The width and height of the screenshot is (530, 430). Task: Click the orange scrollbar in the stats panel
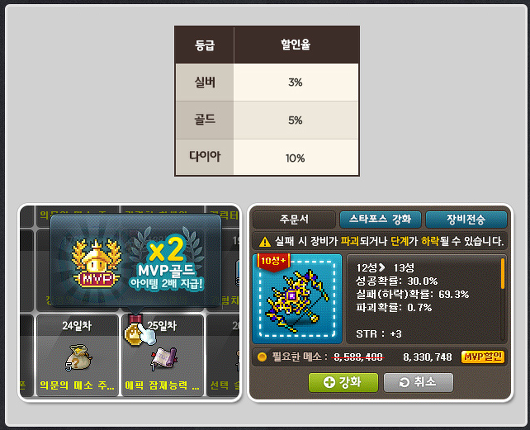(503, 274)
